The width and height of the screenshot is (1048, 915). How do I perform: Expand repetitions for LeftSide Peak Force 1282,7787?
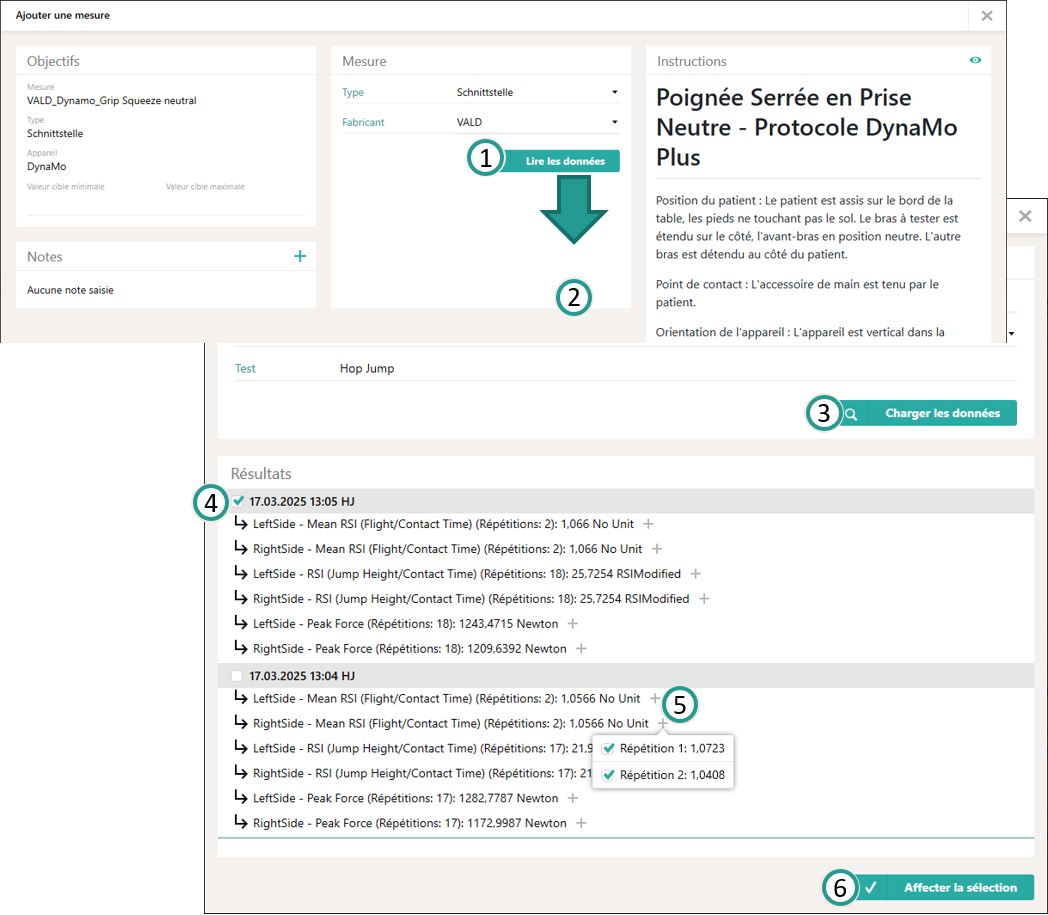[573, 798]
